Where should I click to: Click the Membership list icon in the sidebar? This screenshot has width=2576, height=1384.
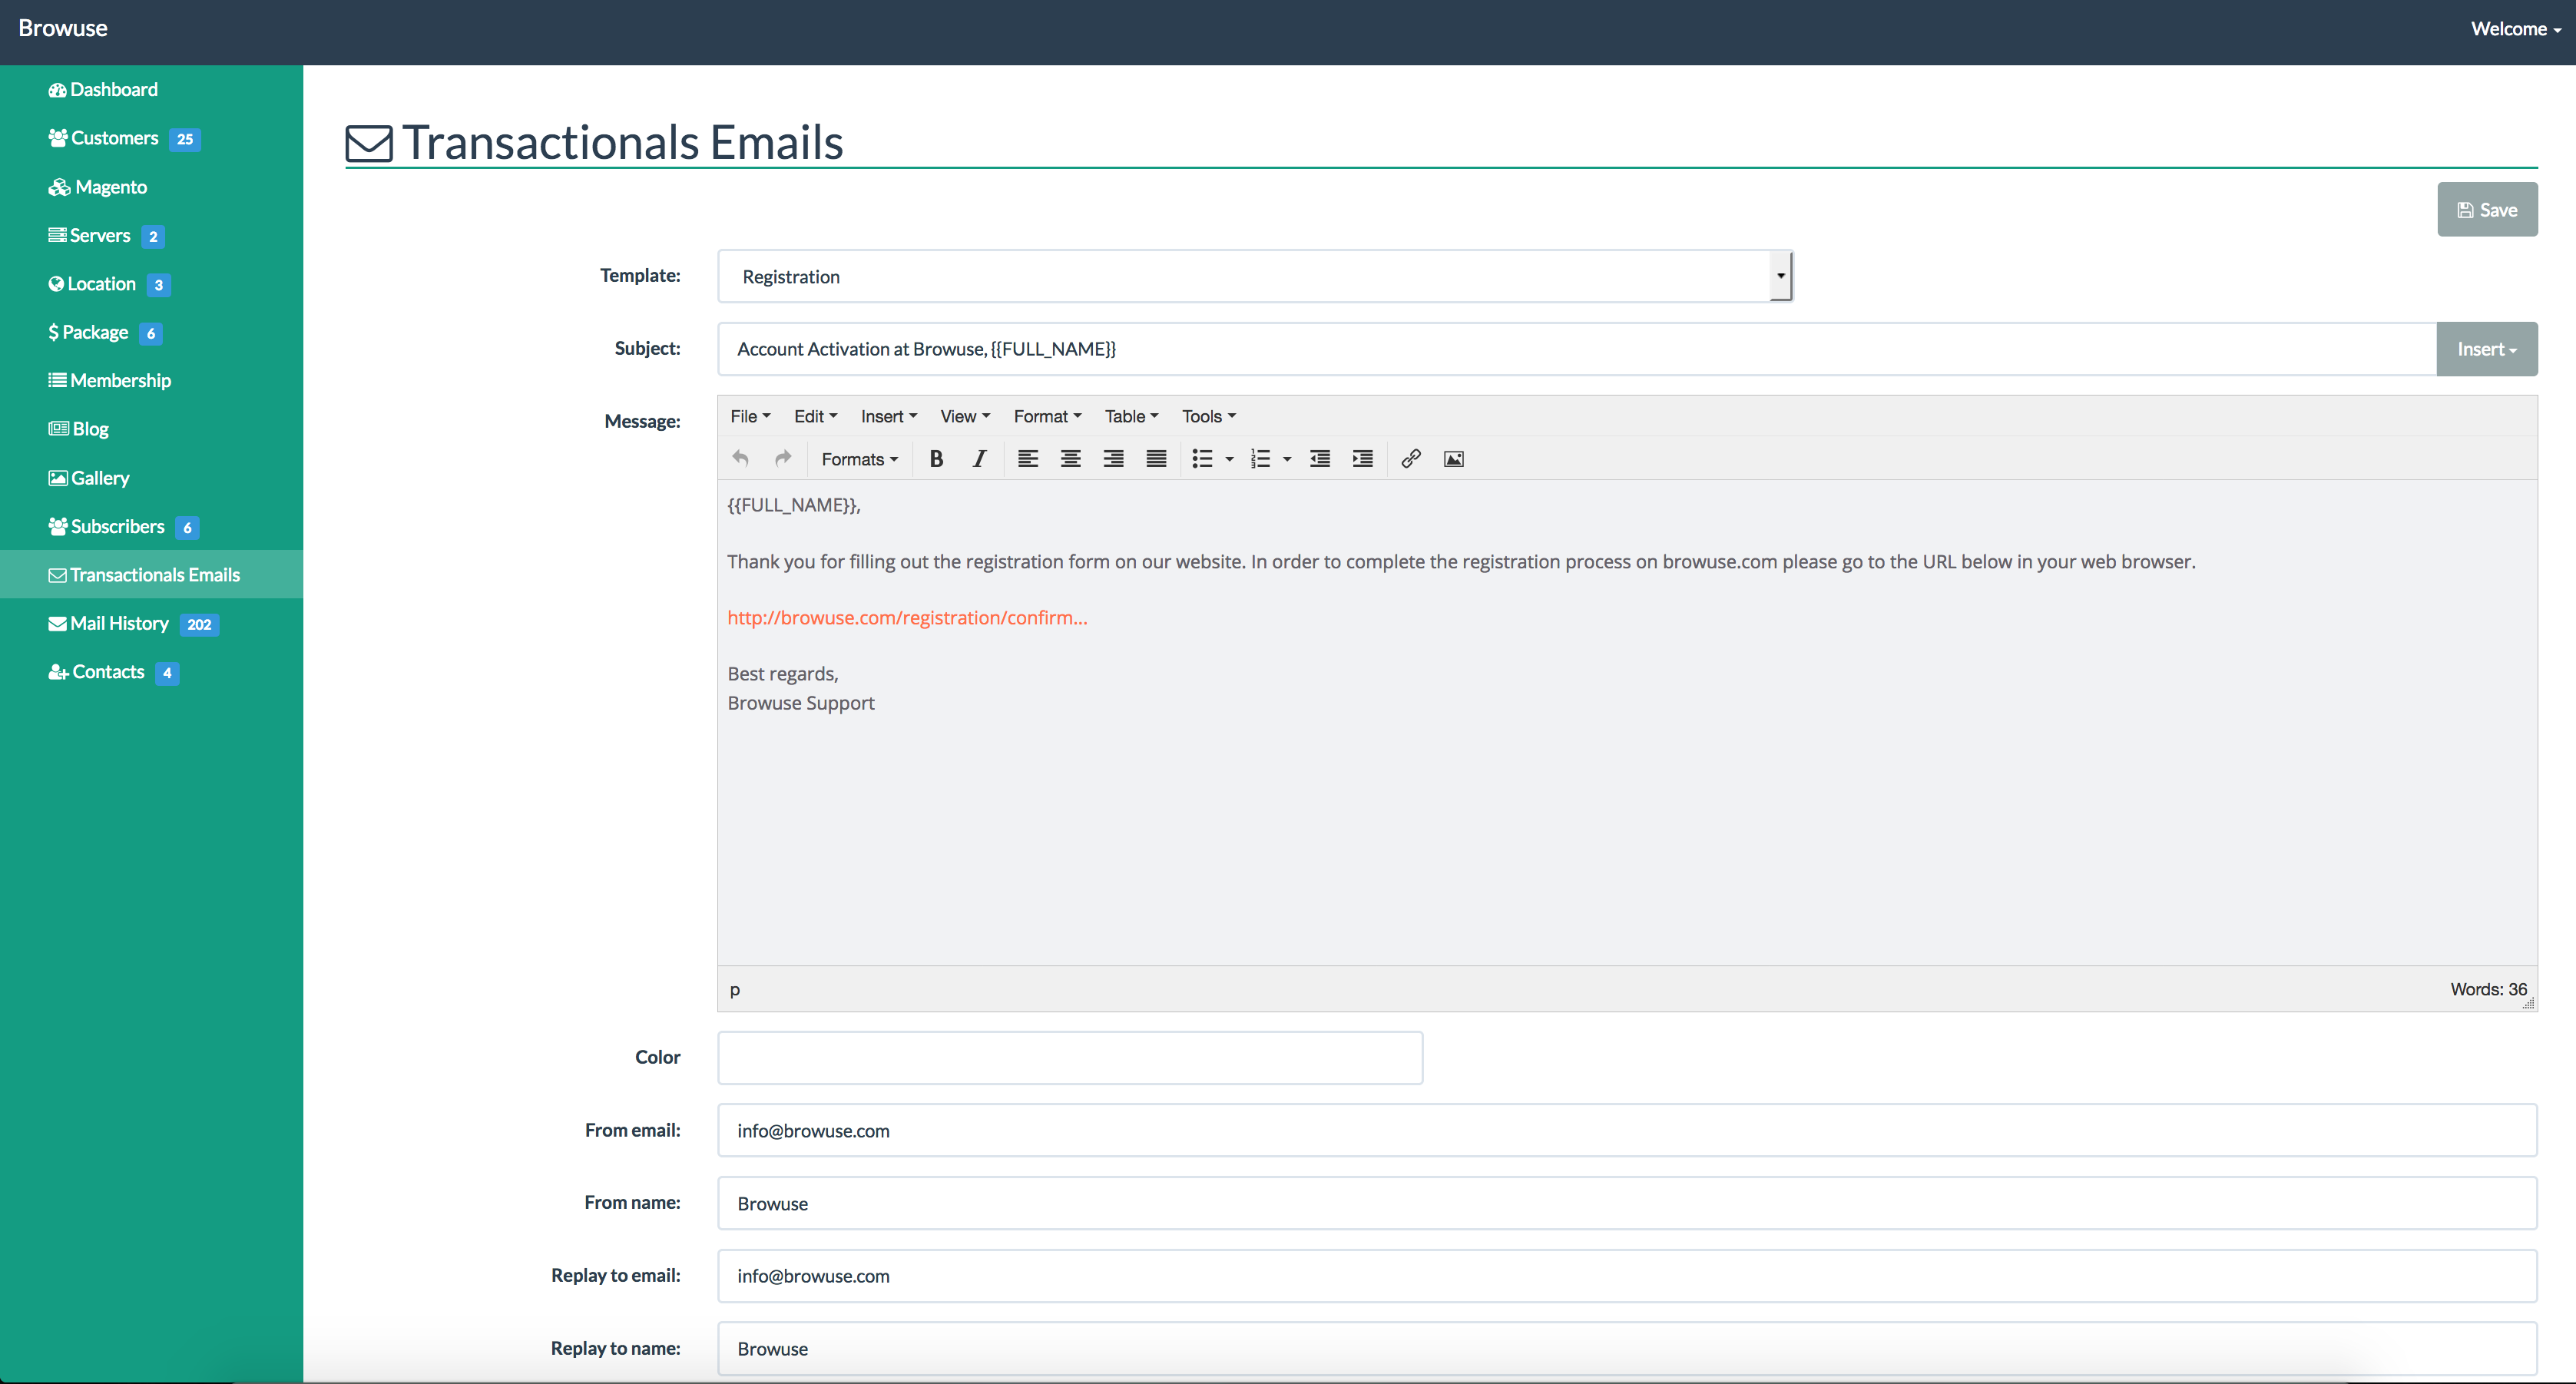(57, 381)
